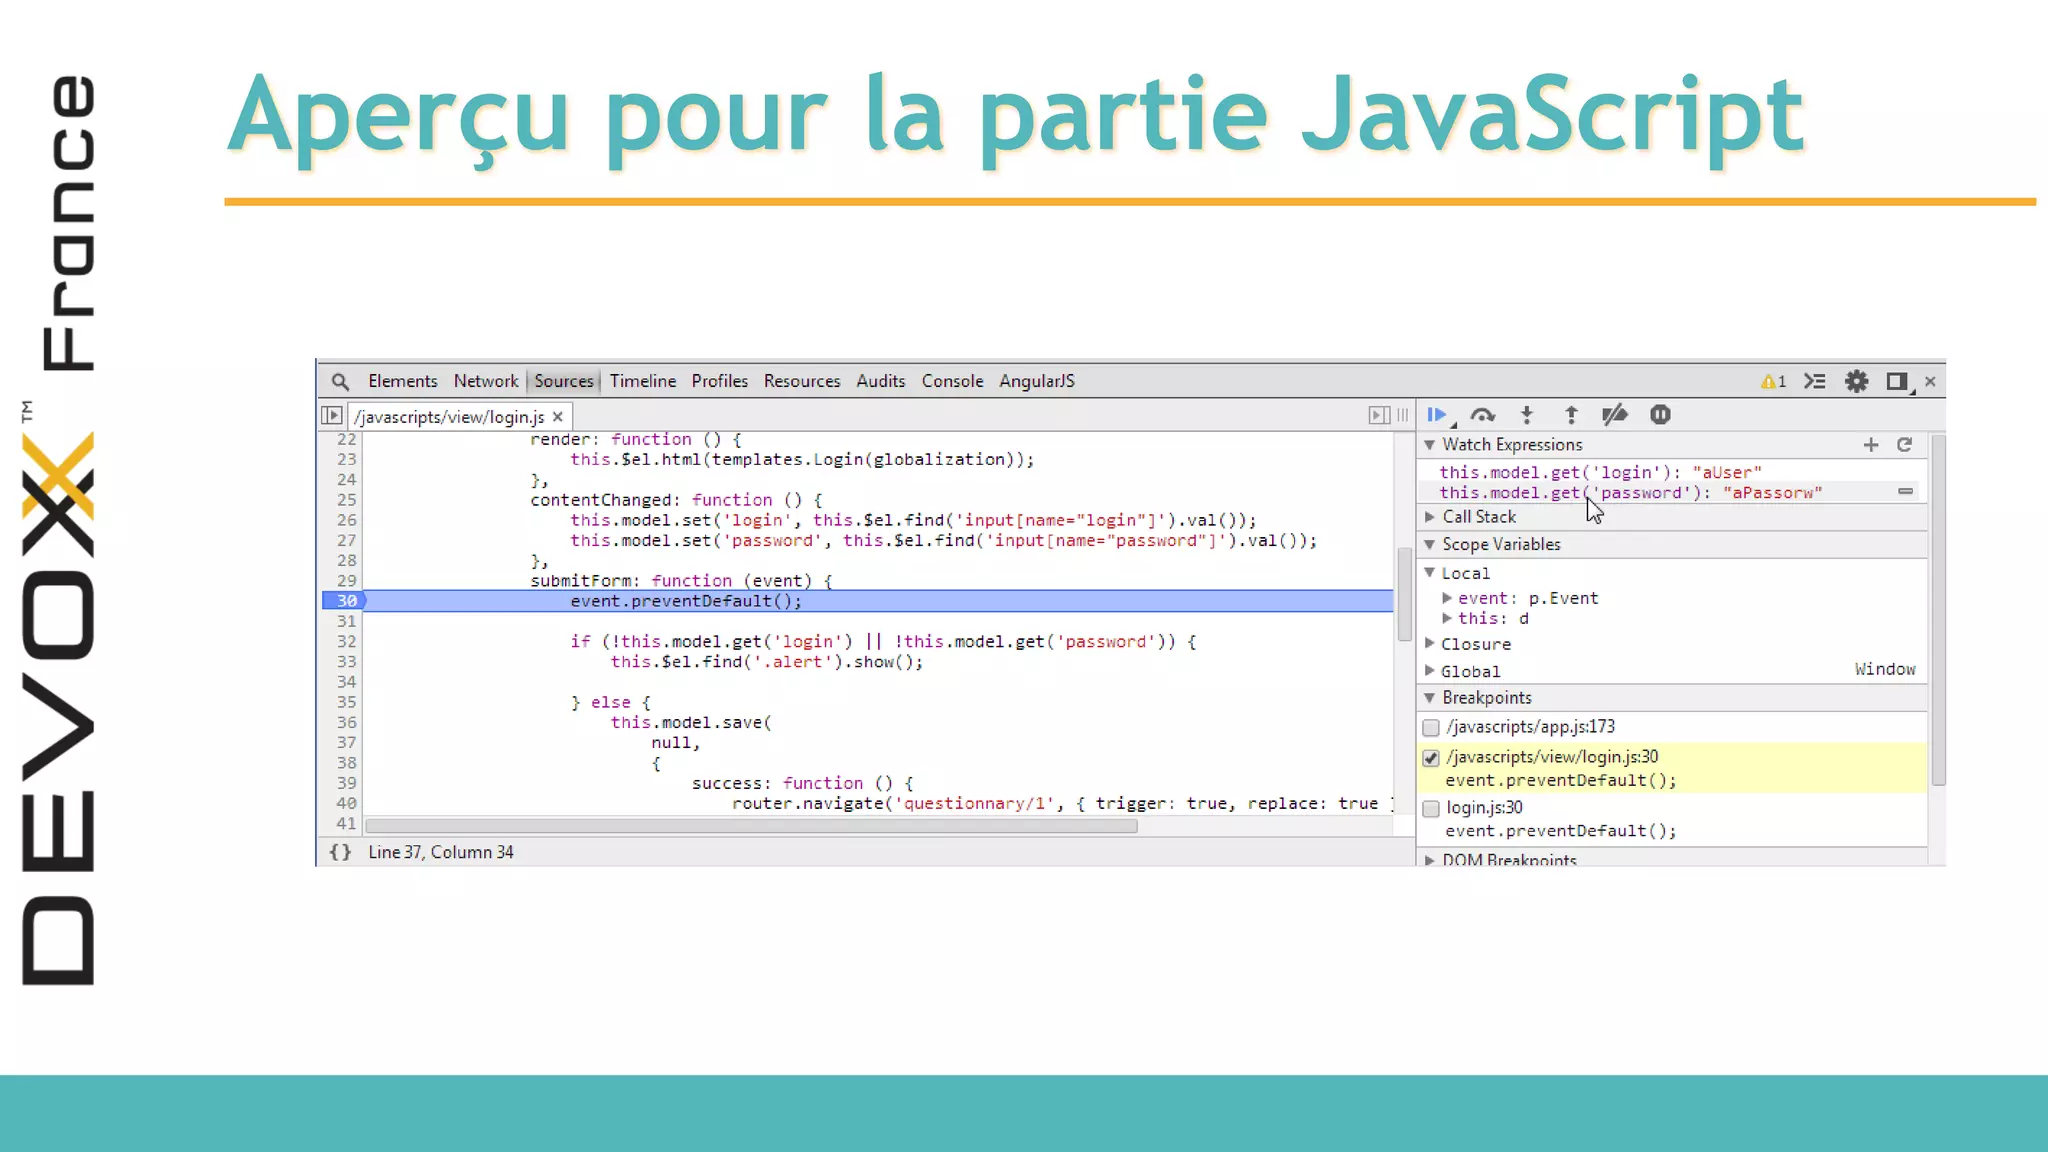Screen dimensions: 2048x1152
Task: Deactivate all breakpoints icon
Action: 1615,415
